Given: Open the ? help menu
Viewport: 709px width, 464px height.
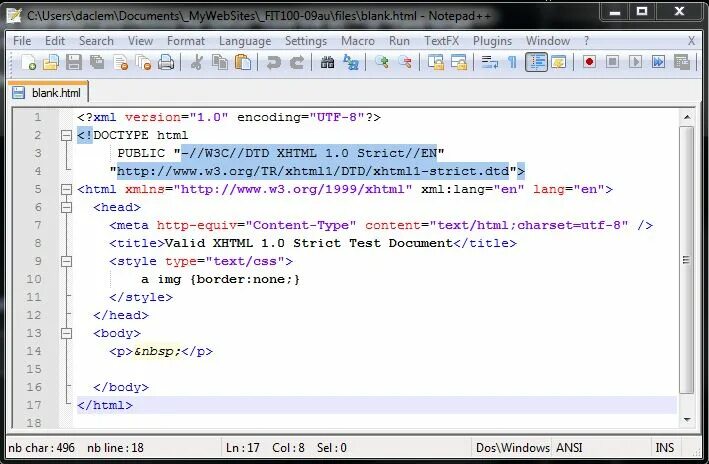Looking at the screenshot, I should click(586, 41).
